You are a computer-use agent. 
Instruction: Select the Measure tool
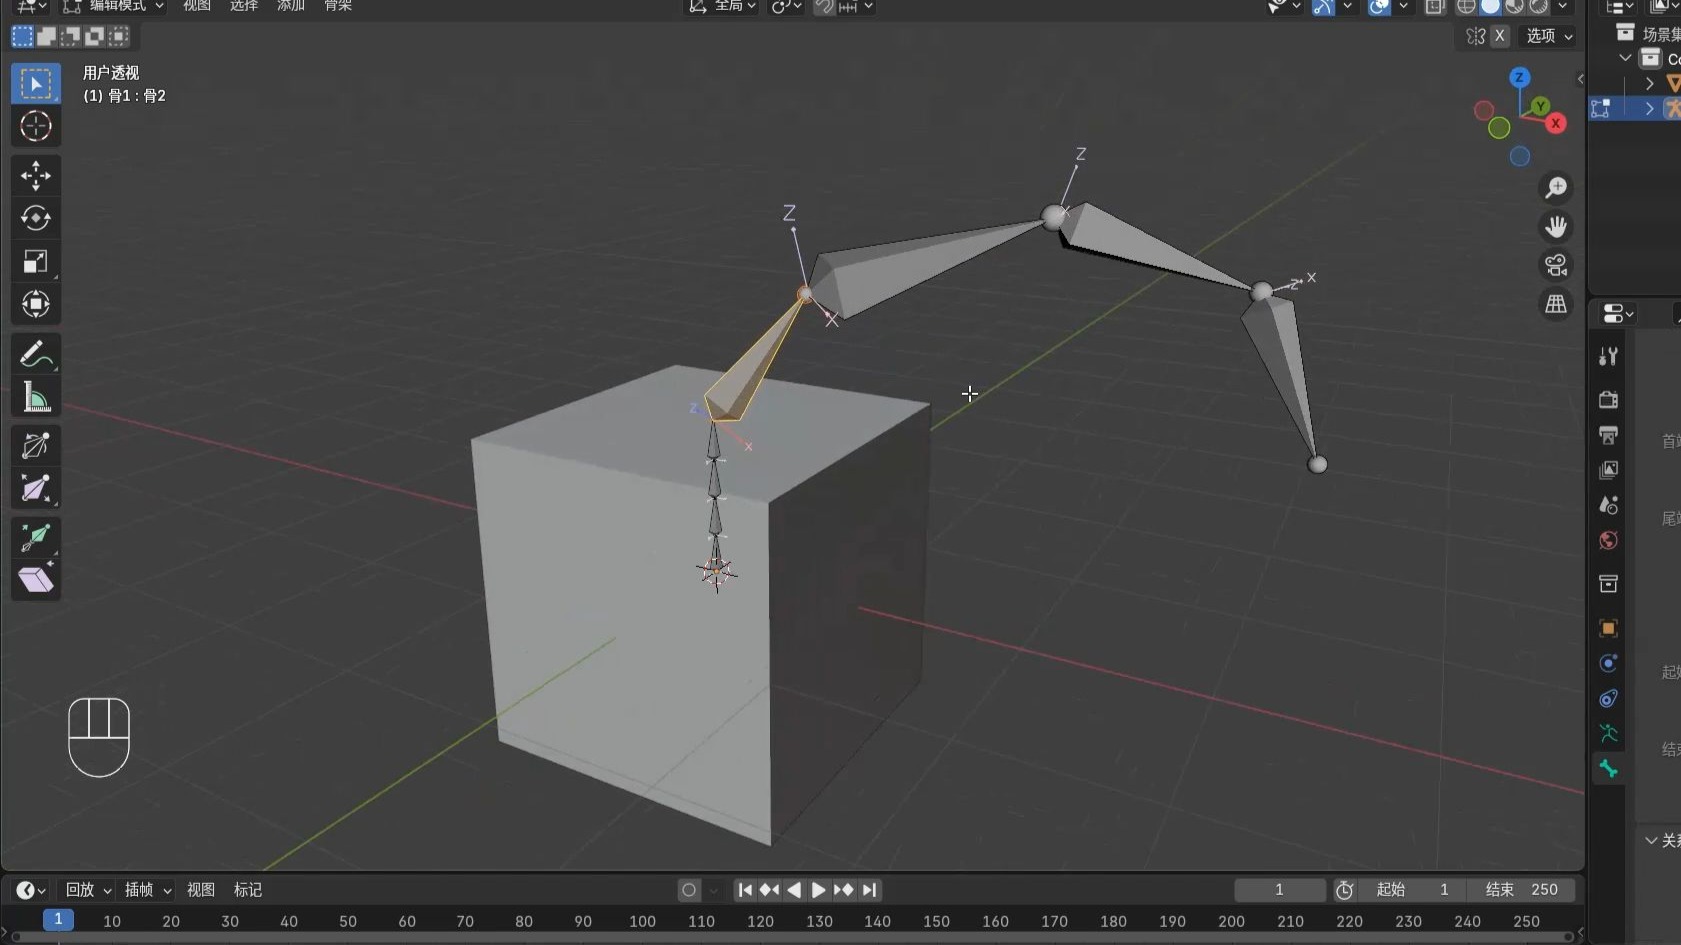click(x=36, y=397)
